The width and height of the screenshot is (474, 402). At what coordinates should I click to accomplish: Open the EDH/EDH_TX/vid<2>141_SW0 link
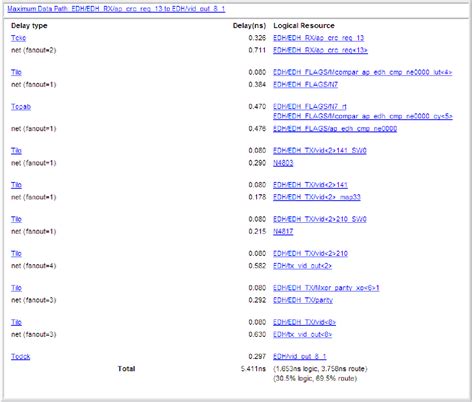click(x=320, y=151)
